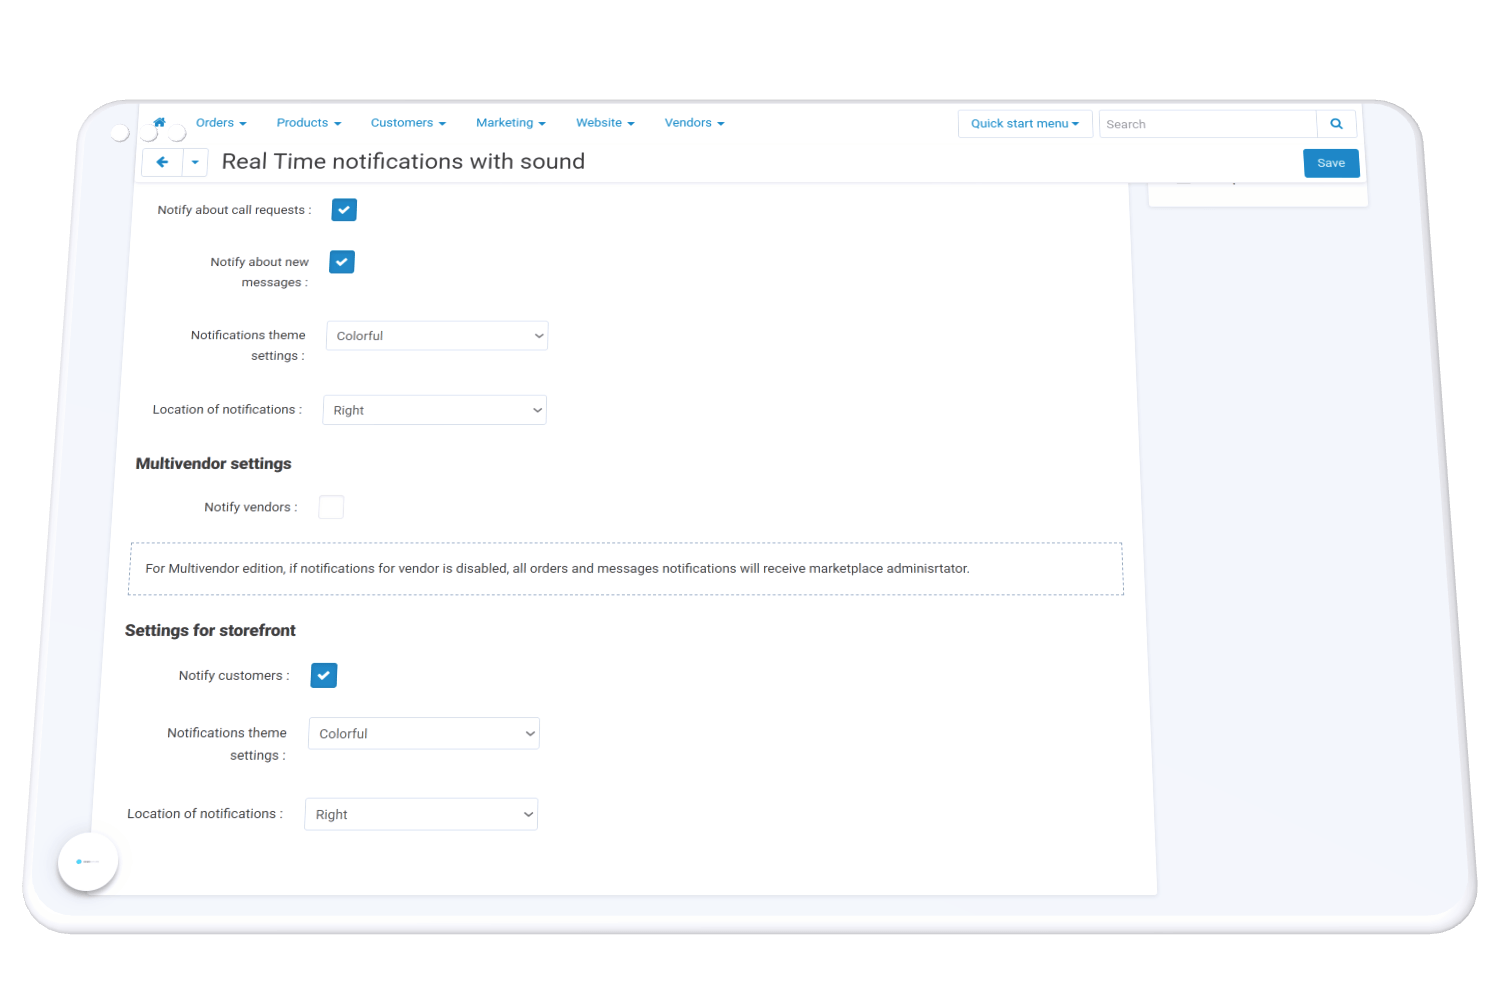Expand the storefront Notifications theme dropdown

click(424, 734)
